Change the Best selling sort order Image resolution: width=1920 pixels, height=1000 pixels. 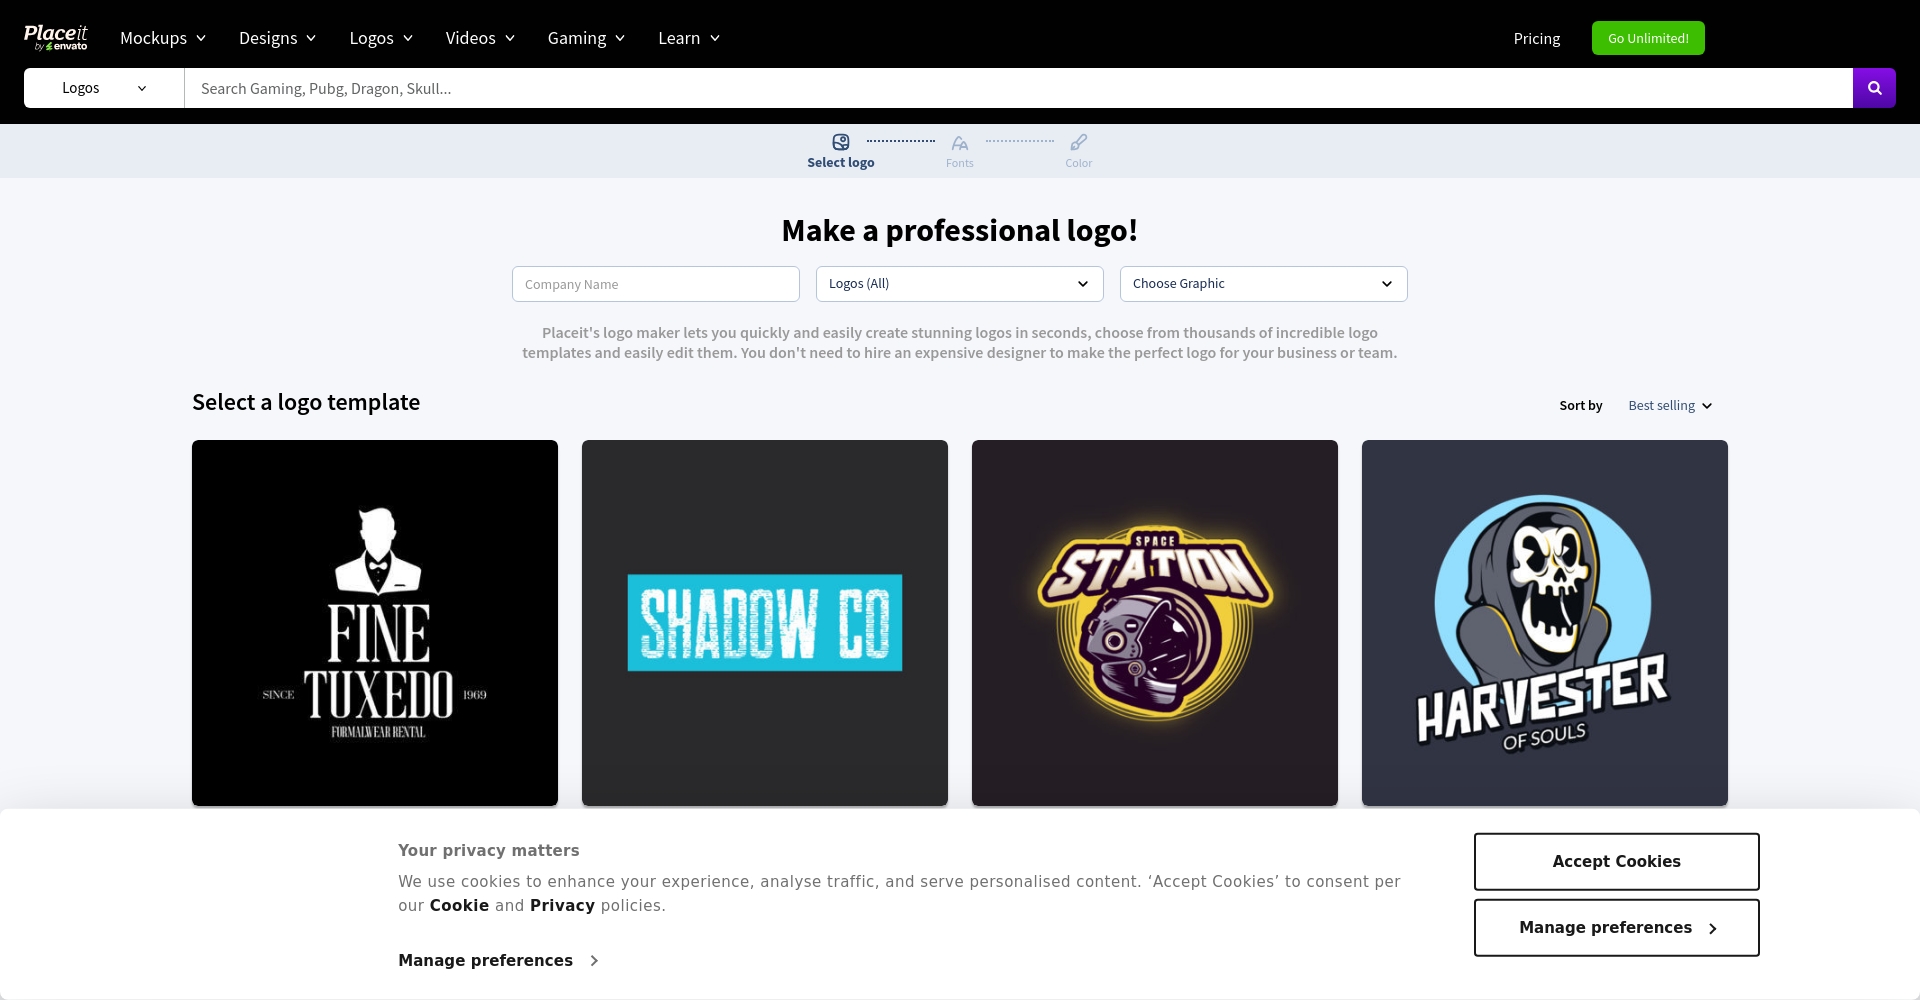click(x=1669, y=406)
